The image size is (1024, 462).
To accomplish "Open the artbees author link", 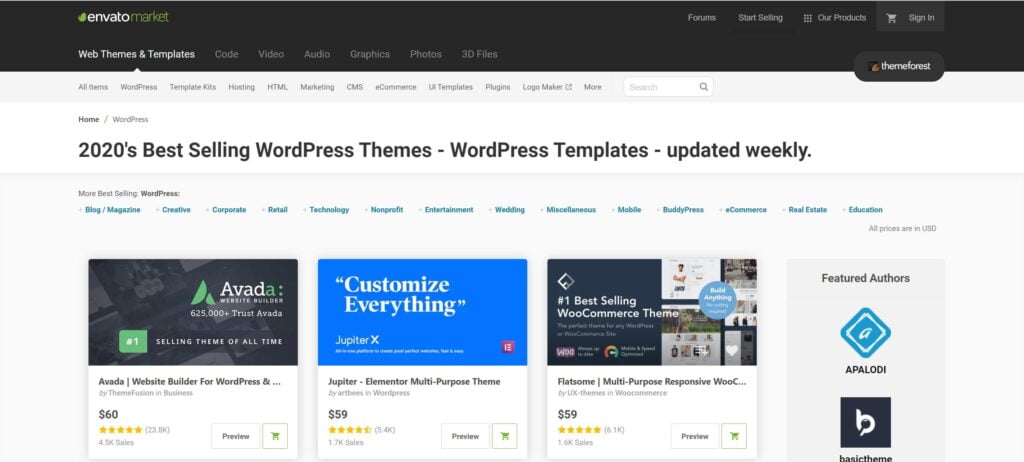I will tap(349, 393).
